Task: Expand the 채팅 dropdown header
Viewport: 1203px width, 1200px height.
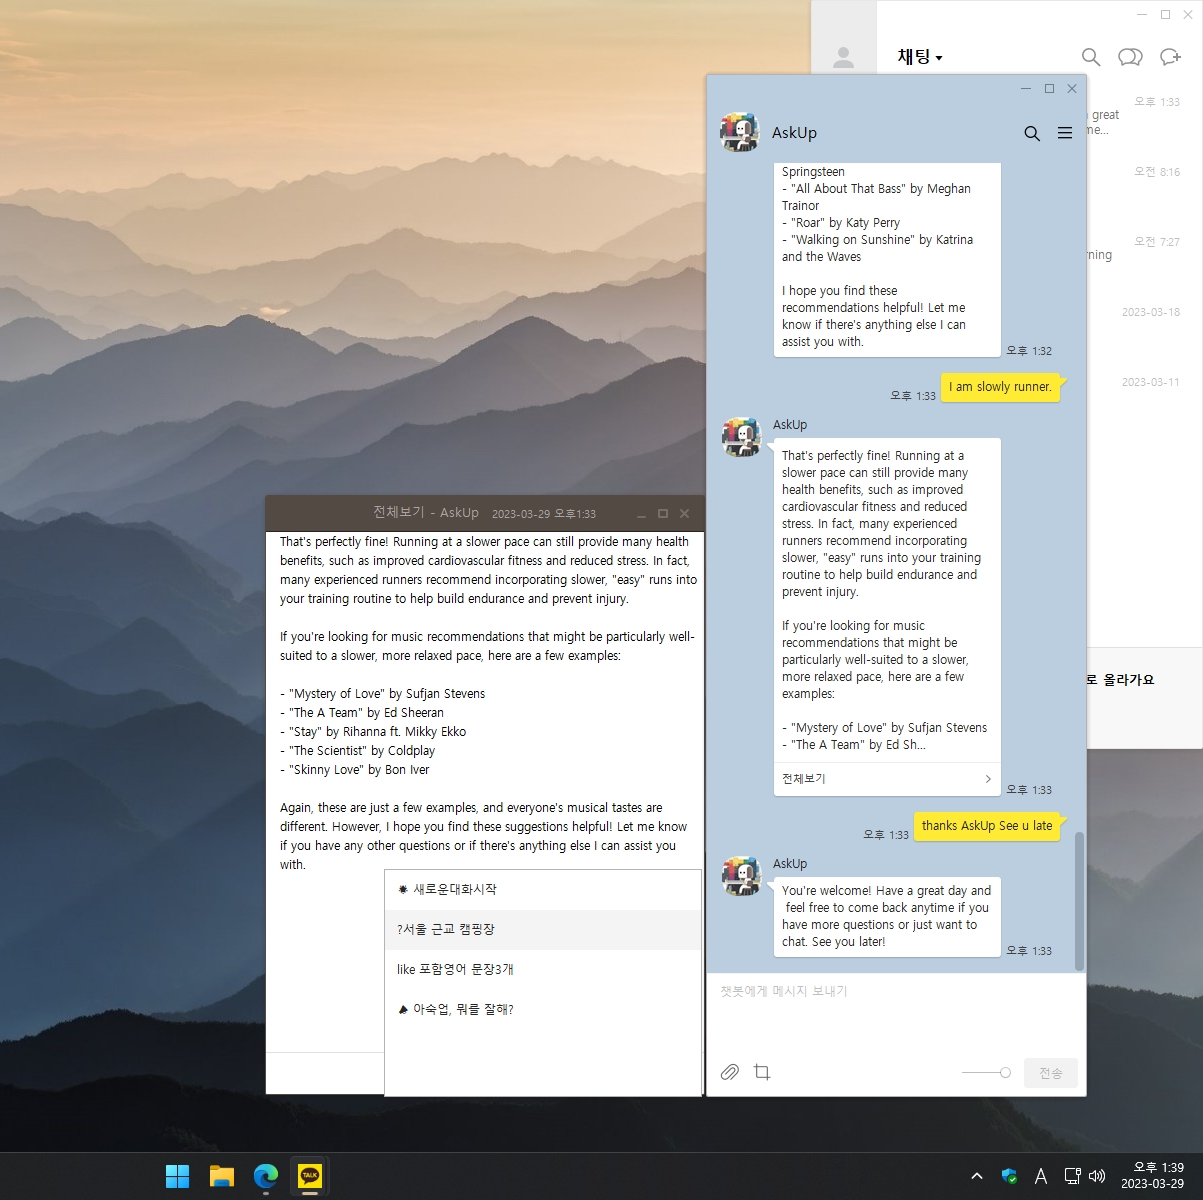Action: pyautogui.click(x=920, y=58)
